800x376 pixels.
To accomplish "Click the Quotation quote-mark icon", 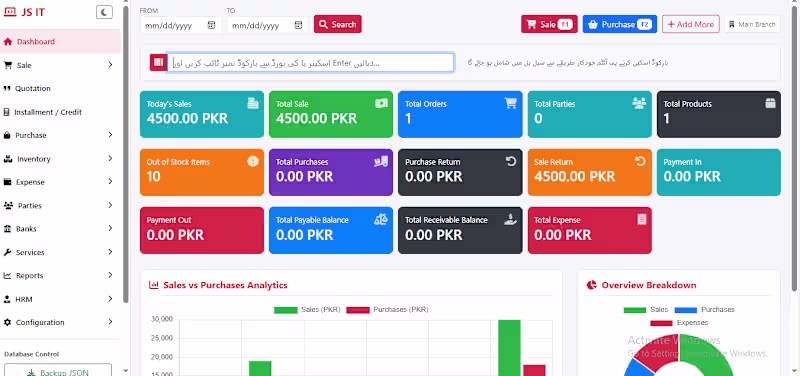I will pyautogui.click(x=7, y=89).
